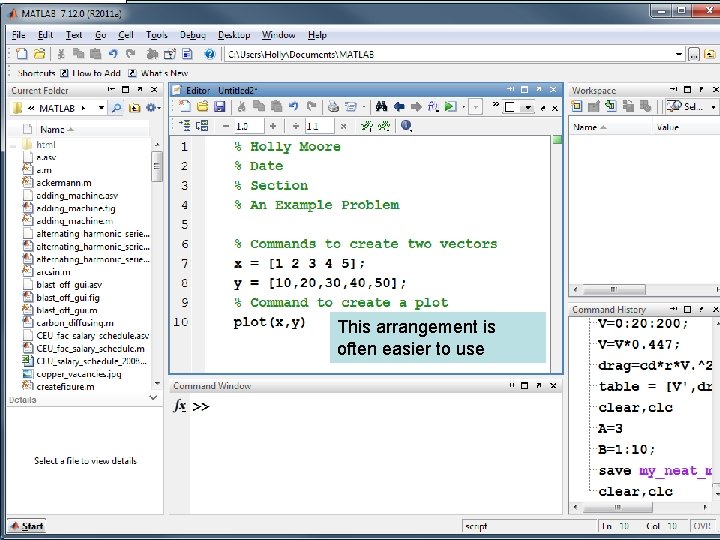Screen dimensions: 720x540
Task: Click the Cut icon in main toolbar
Action: (61, 54)
